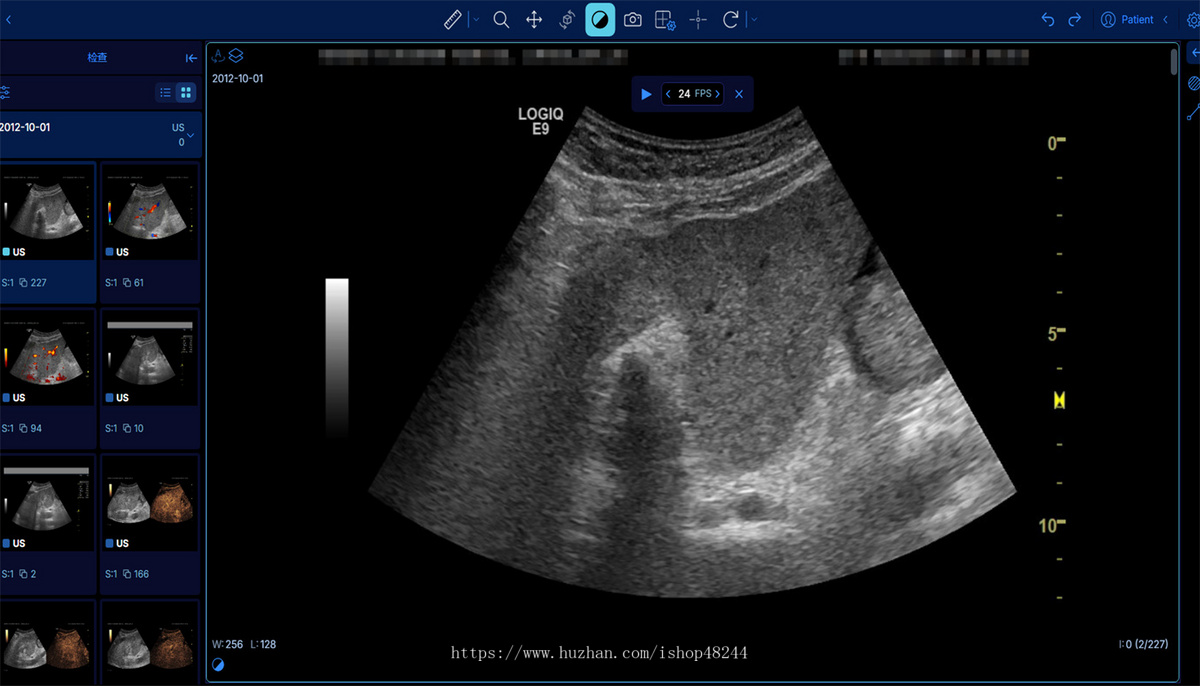Activate the zoom magnifier tool
The image size is (1200, 686).
tap(501, 19)
